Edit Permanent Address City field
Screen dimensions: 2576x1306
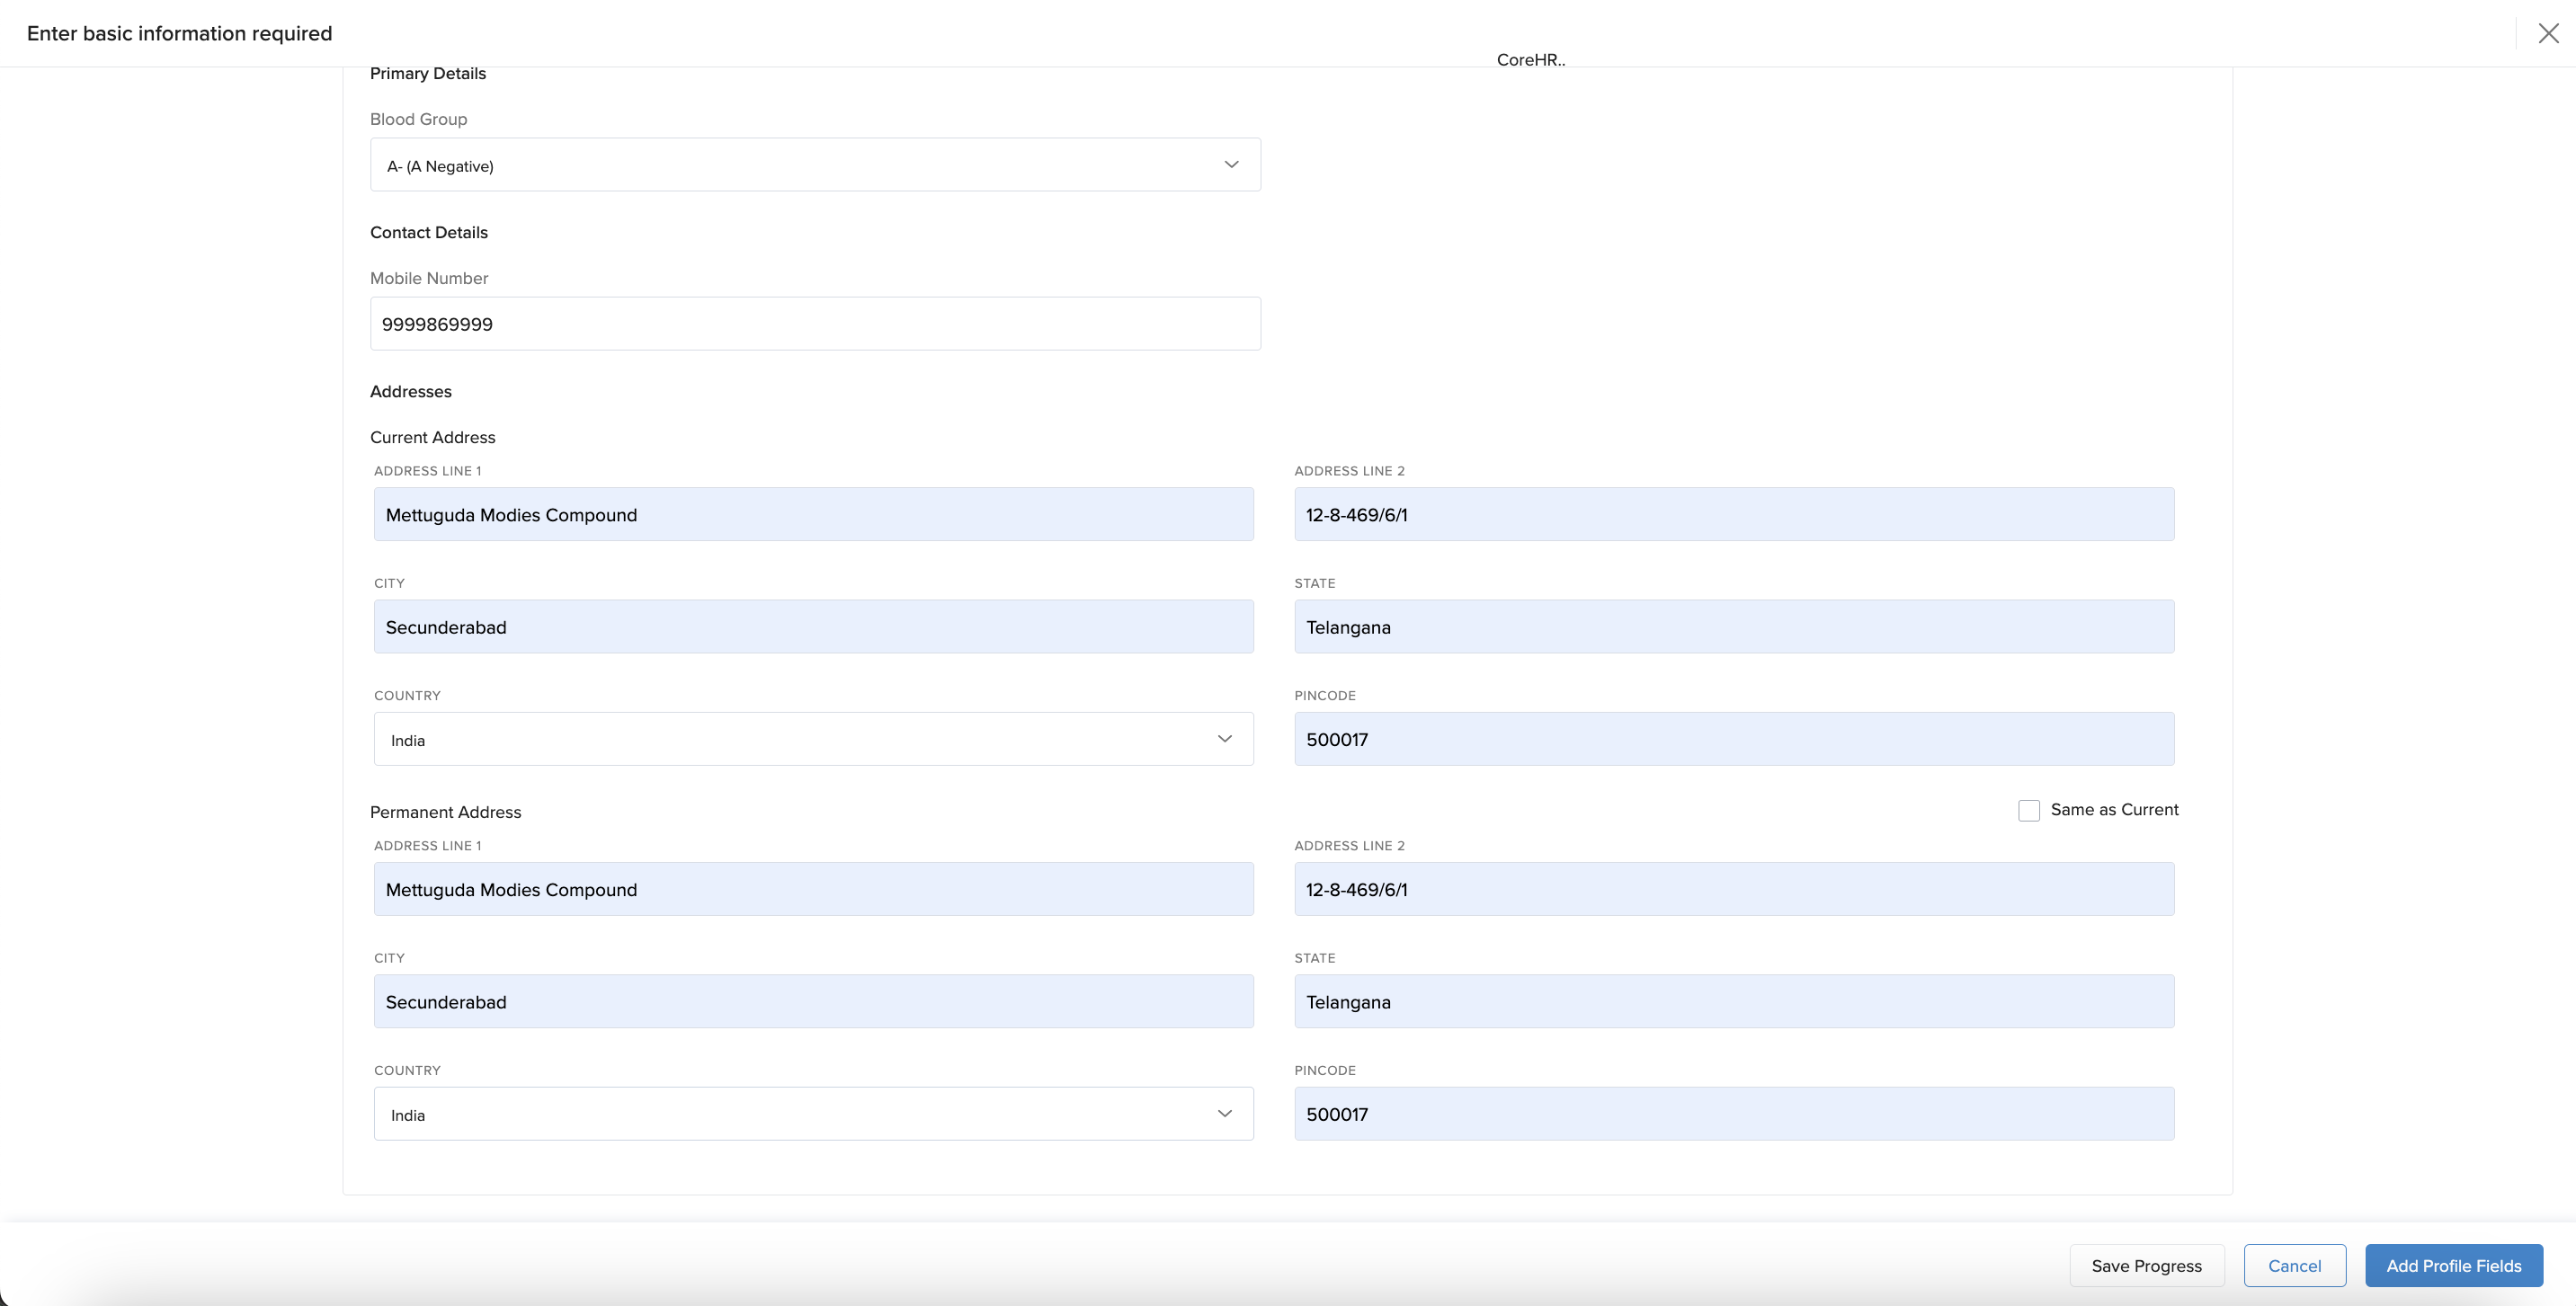pyautogui.click(x=813, y=1001)
